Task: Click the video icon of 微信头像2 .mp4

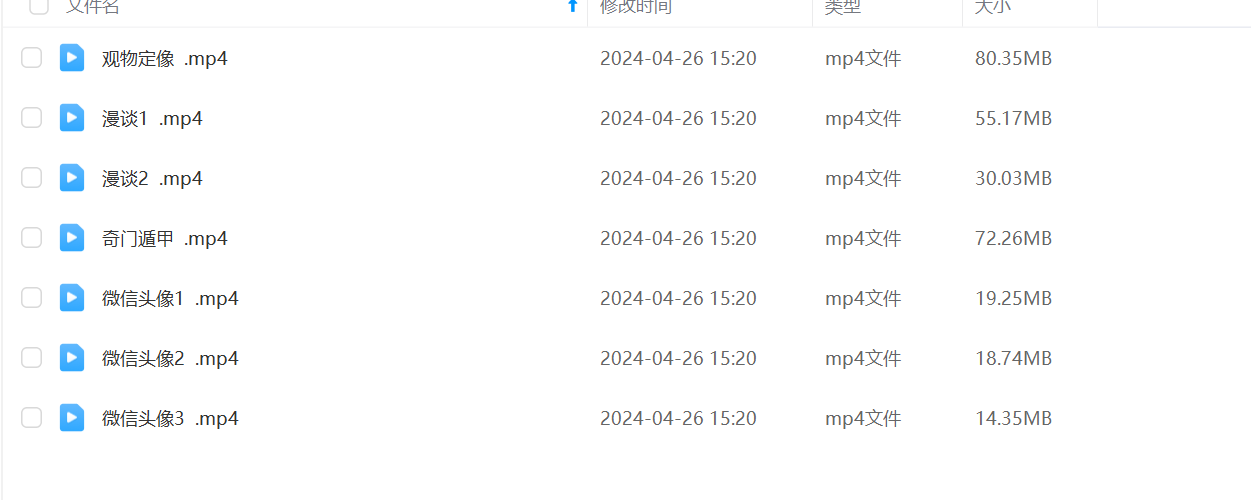Action: [x=72, y=358]
